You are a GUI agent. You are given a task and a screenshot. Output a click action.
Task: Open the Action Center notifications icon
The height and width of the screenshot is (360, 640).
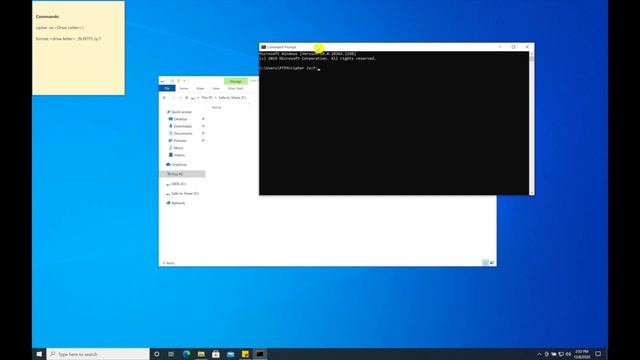[x=598, y=354]
